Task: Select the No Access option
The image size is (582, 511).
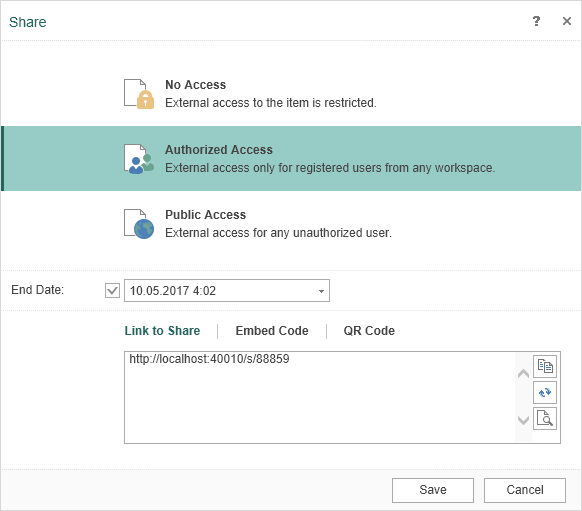Action: [291, 94]
